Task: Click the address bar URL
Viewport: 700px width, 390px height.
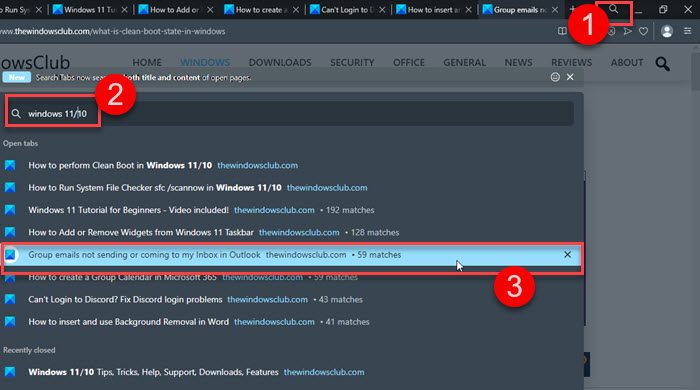Action: coord(112,31)
